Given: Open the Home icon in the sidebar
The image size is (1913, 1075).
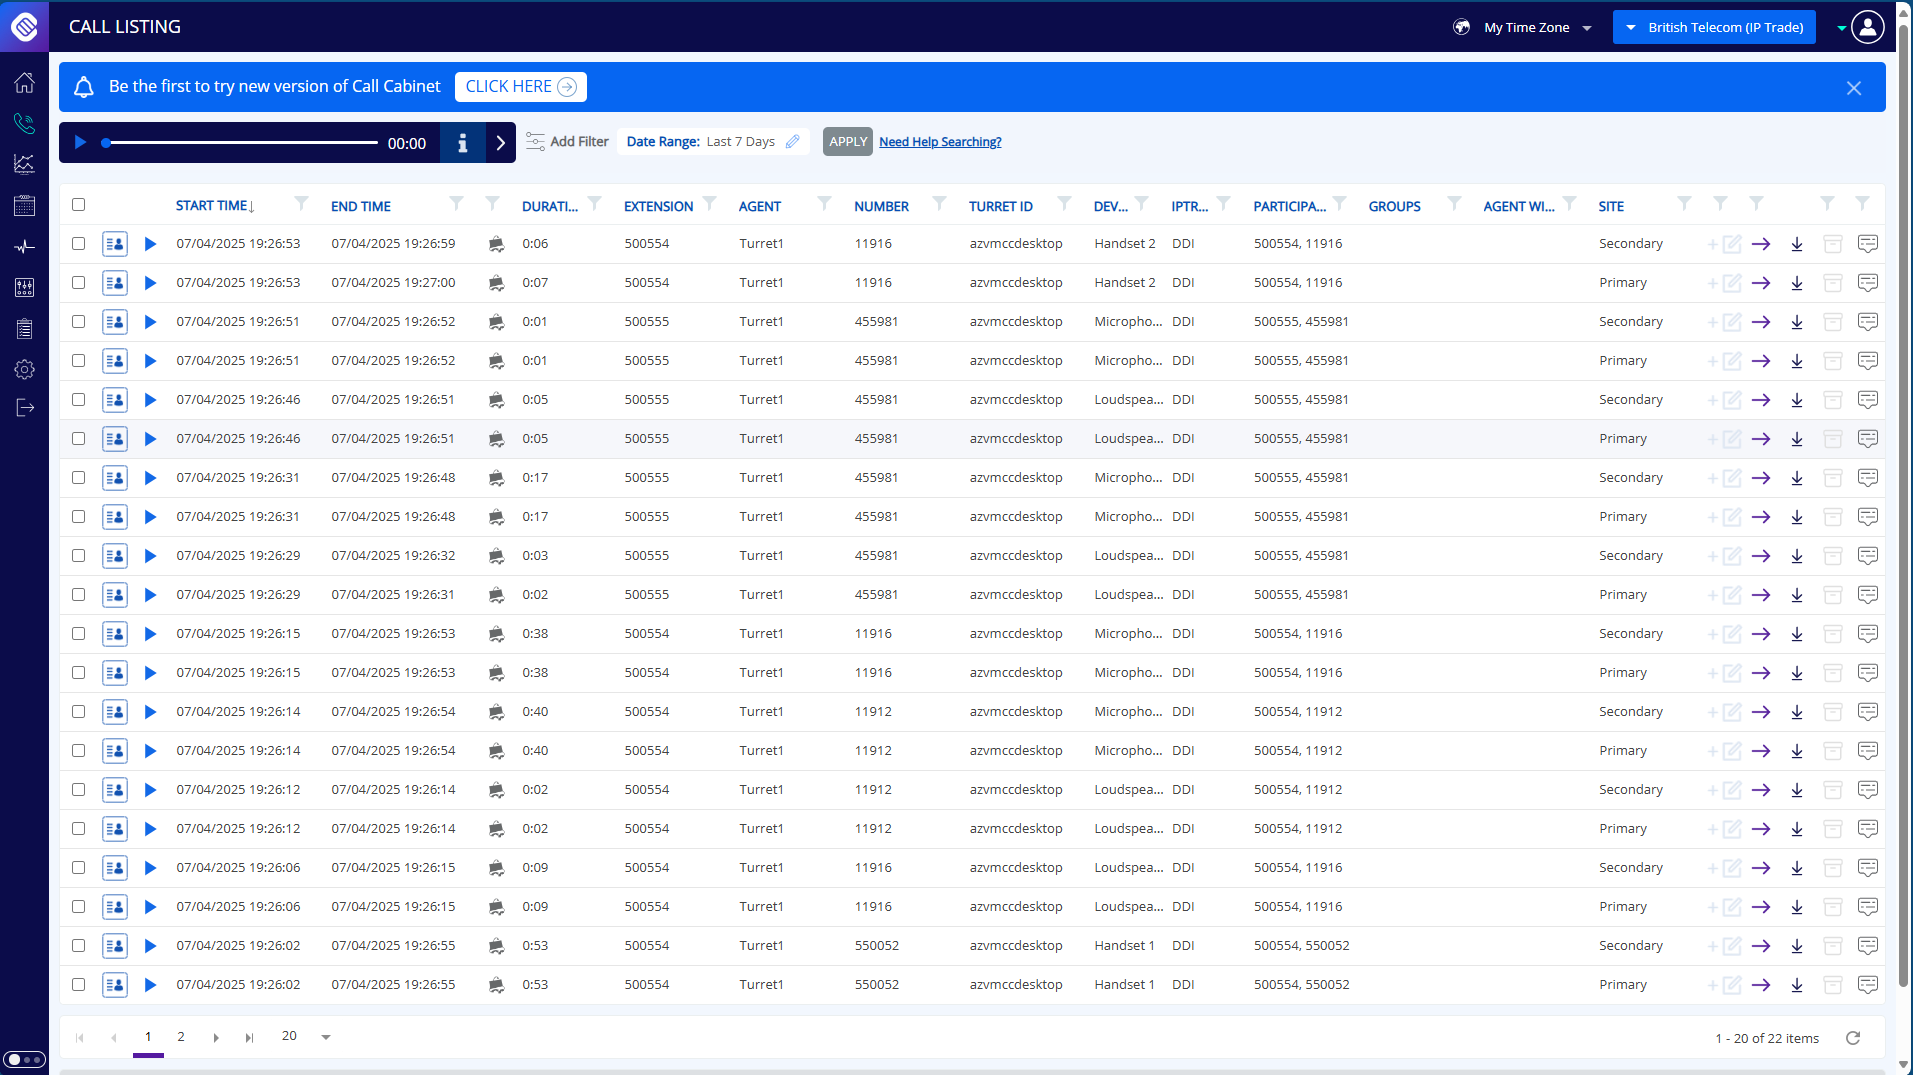Looking at the screenshot, I should [x=24, y=82].
